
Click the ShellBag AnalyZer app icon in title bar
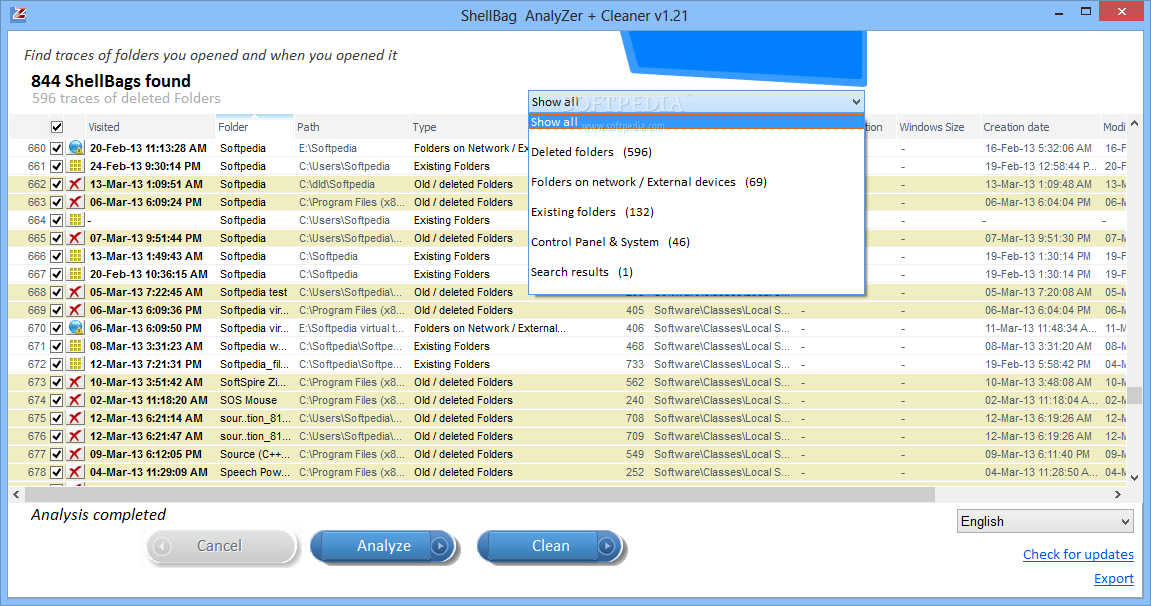pyautogui.click(x=19, y=13)
